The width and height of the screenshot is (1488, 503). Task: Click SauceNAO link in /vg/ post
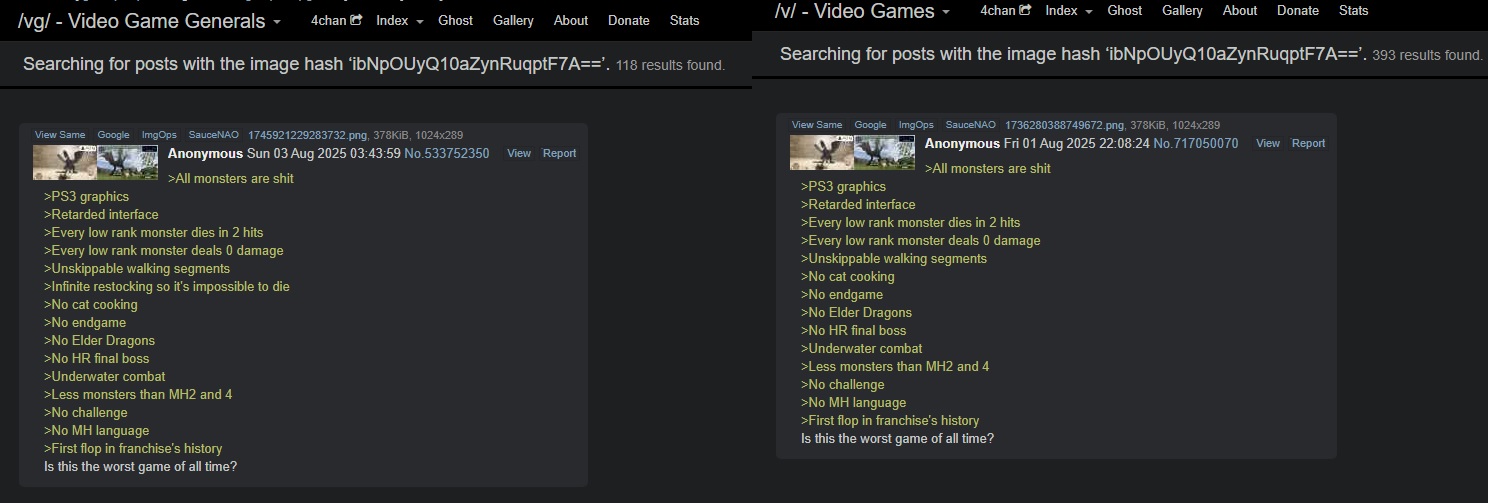pos(214,135)
